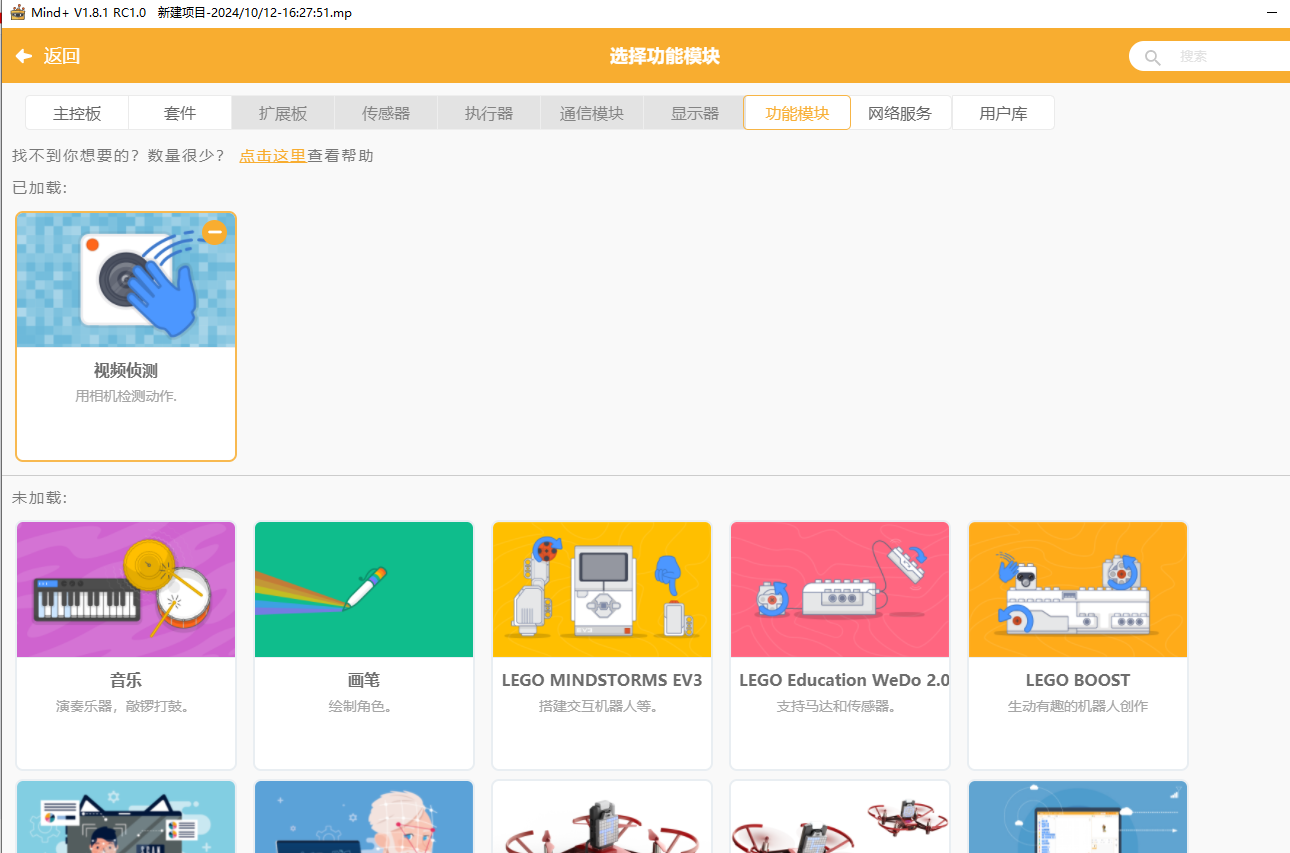
Task: Load the 音乐 keyboard and drum module
Action: 126,589
